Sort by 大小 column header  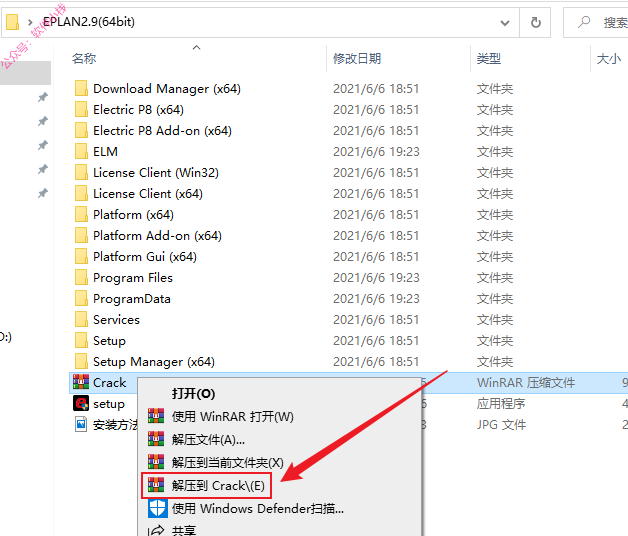tap(609, 58)
